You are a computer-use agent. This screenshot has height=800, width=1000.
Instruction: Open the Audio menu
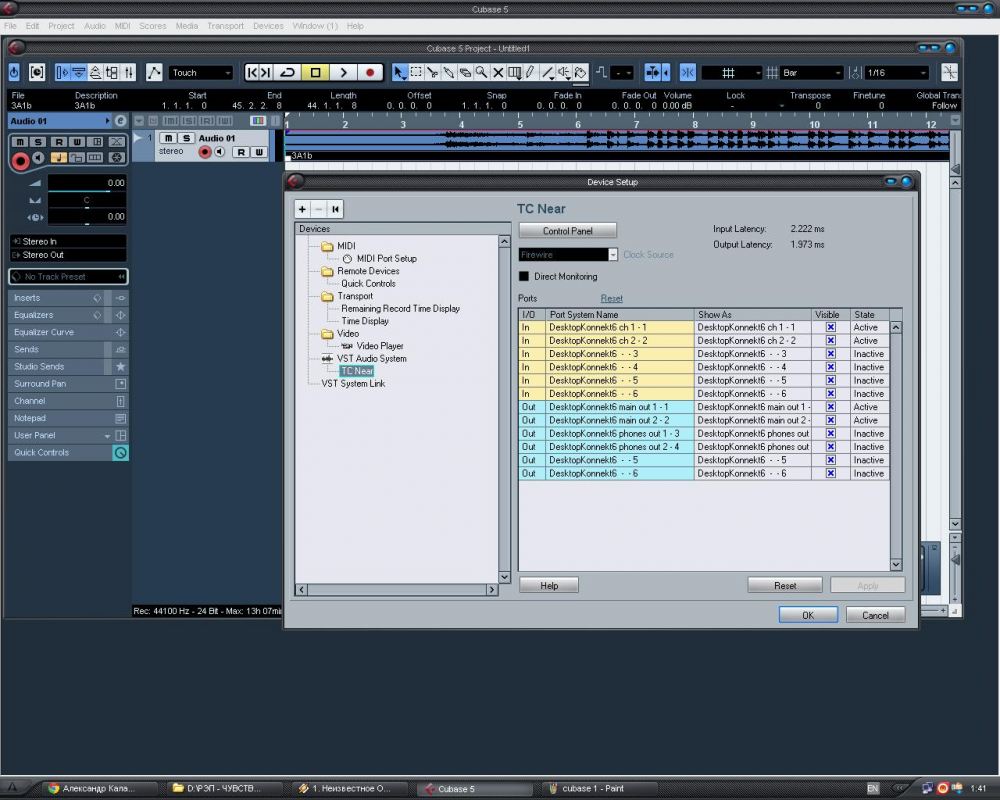(95, 26)
